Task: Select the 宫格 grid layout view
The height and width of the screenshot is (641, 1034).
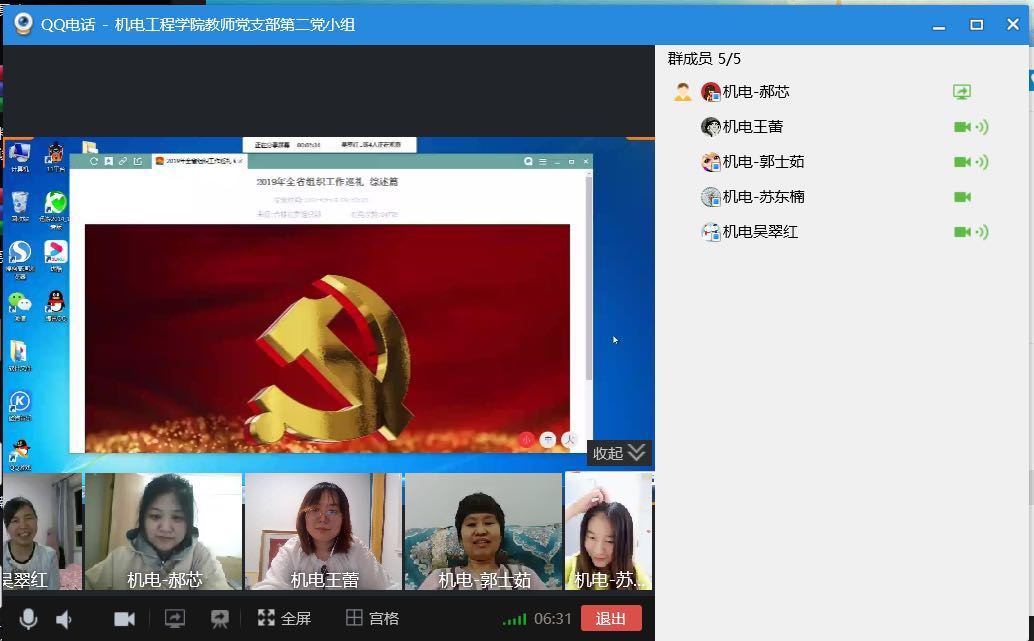Action: pyautogui.click(x=372, y=619)
